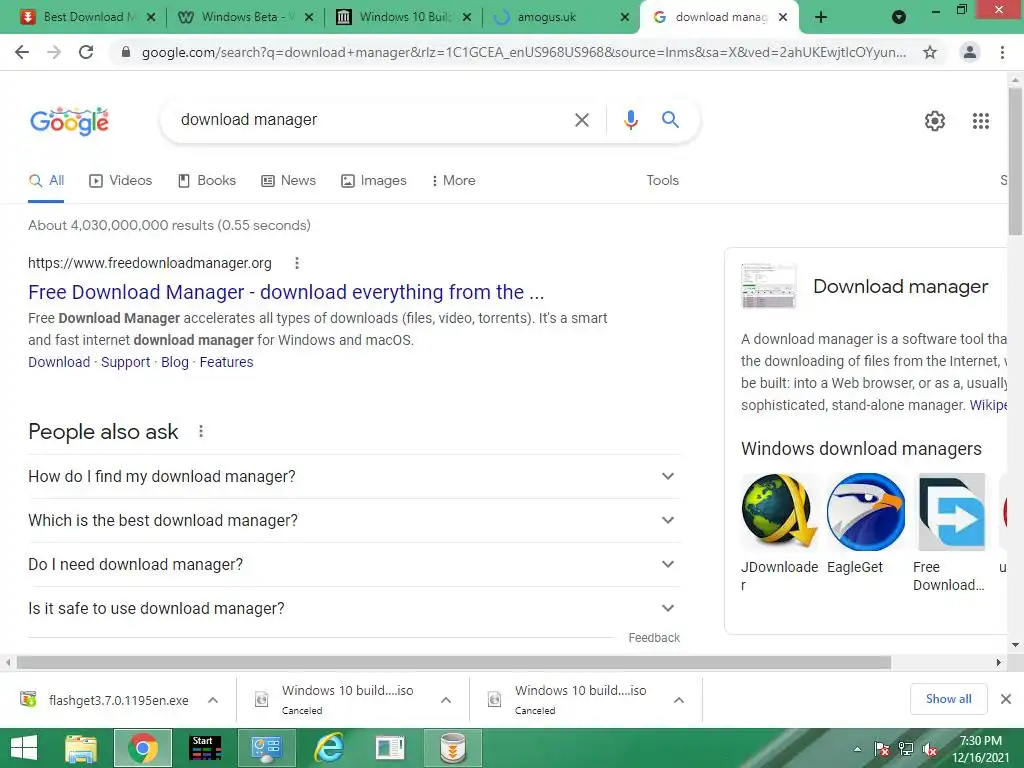Click the address bar URL
The height and width of the screenshot is (768, 1024).
click(x=524, y=52)
